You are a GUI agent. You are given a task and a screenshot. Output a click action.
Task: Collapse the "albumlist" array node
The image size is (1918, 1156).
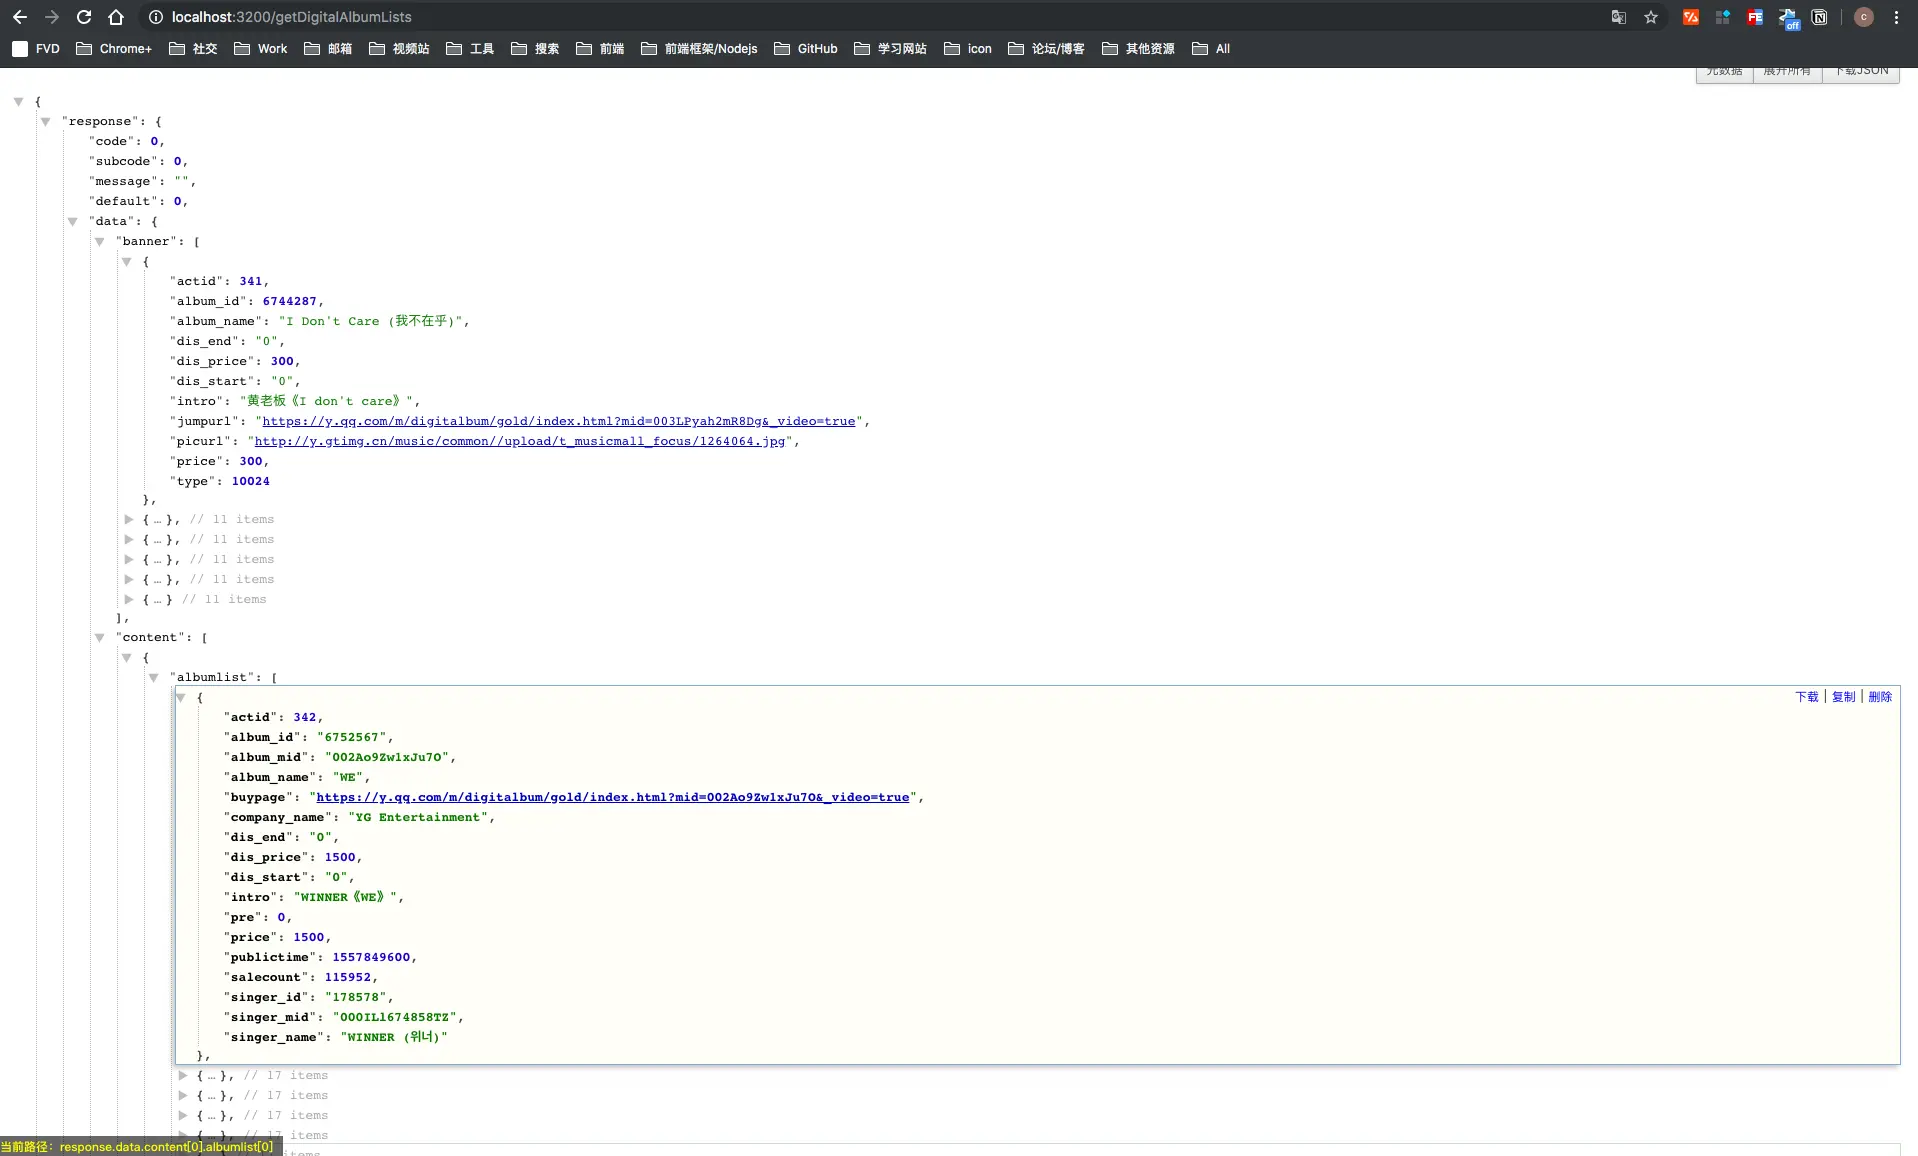(154, 677)
